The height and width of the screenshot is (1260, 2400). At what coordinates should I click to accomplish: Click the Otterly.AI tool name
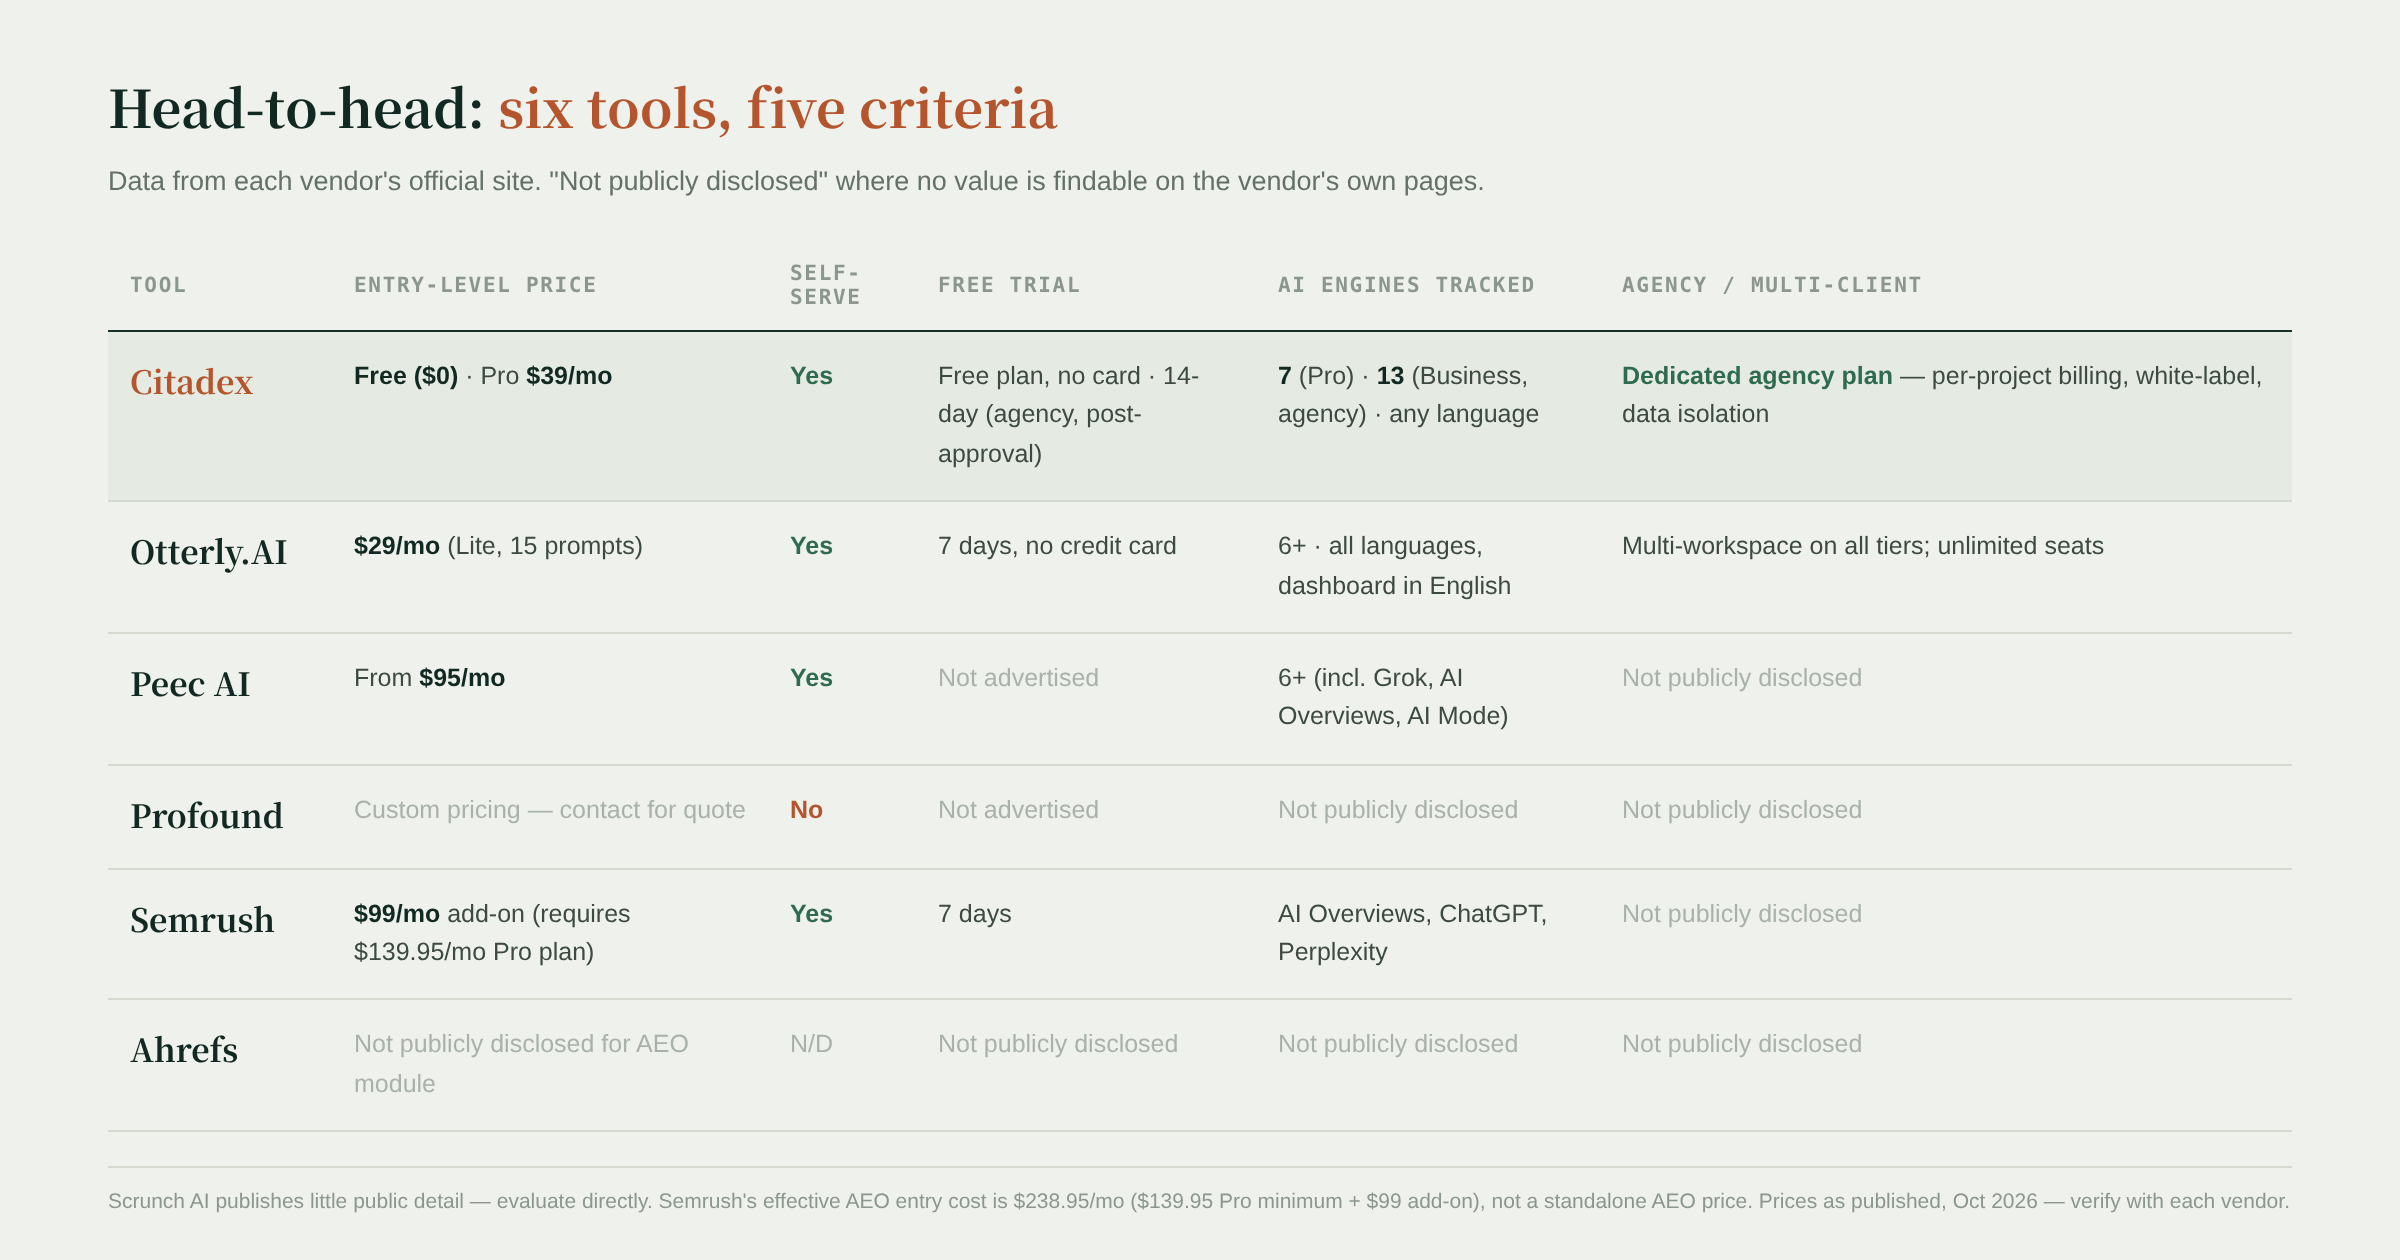[x=208, y=552]
